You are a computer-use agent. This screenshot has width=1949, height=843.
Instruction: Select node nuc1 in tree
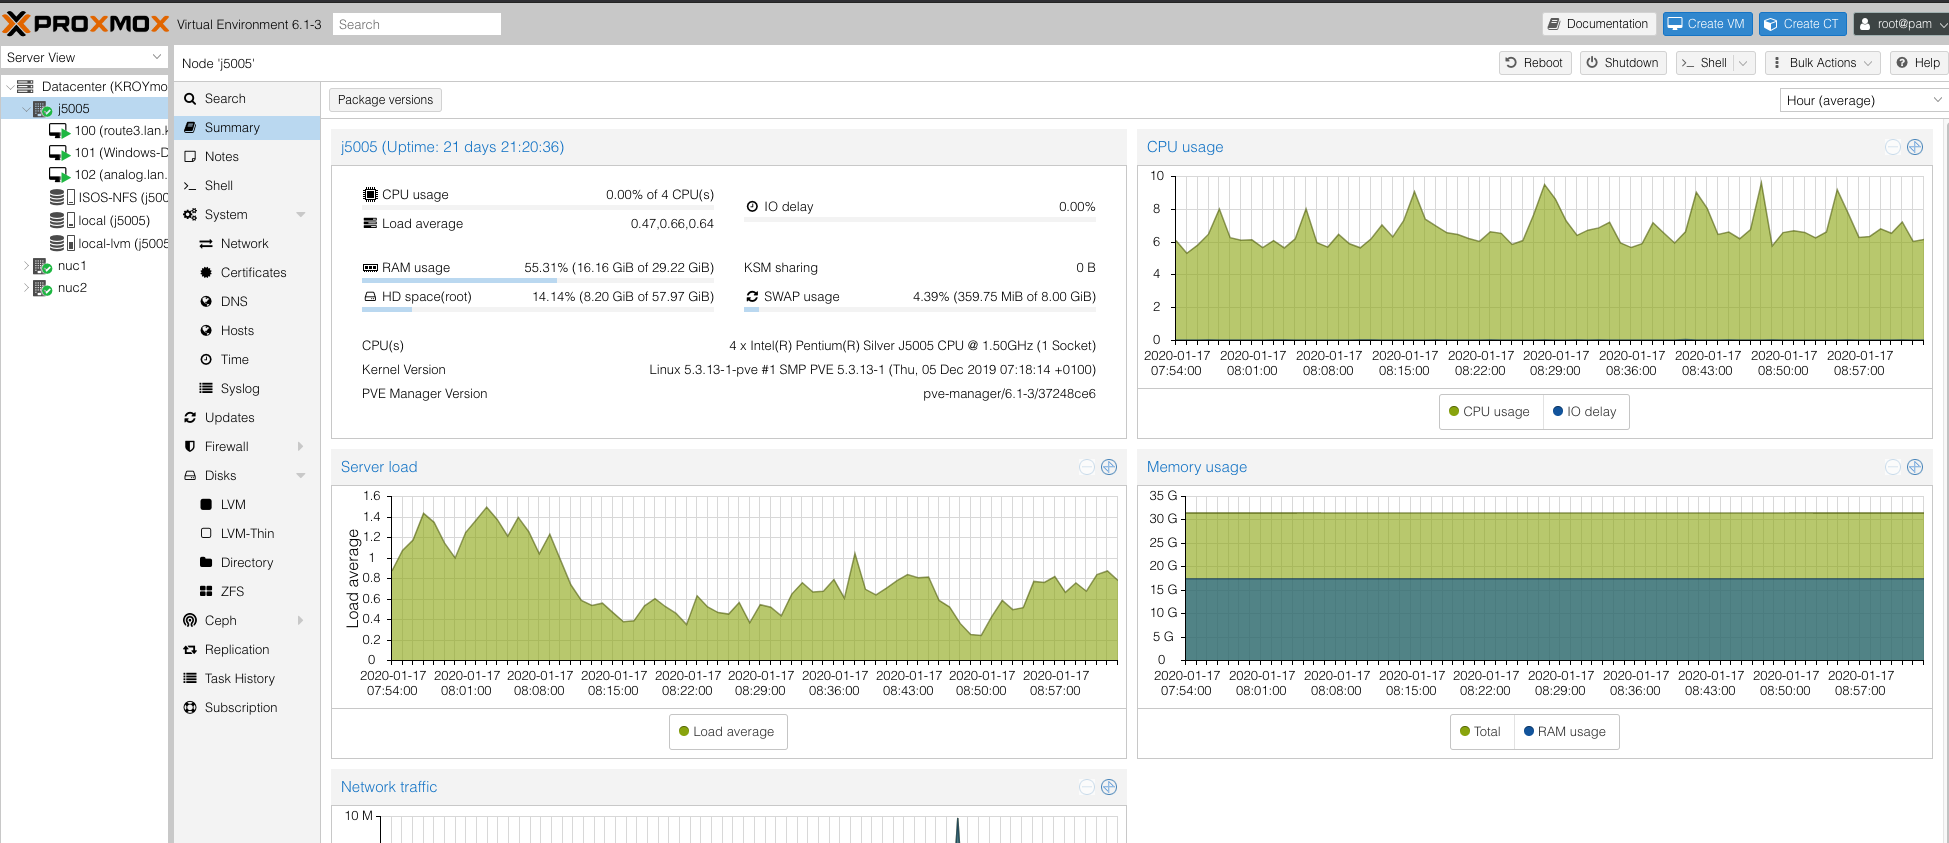tap(72, 266)
